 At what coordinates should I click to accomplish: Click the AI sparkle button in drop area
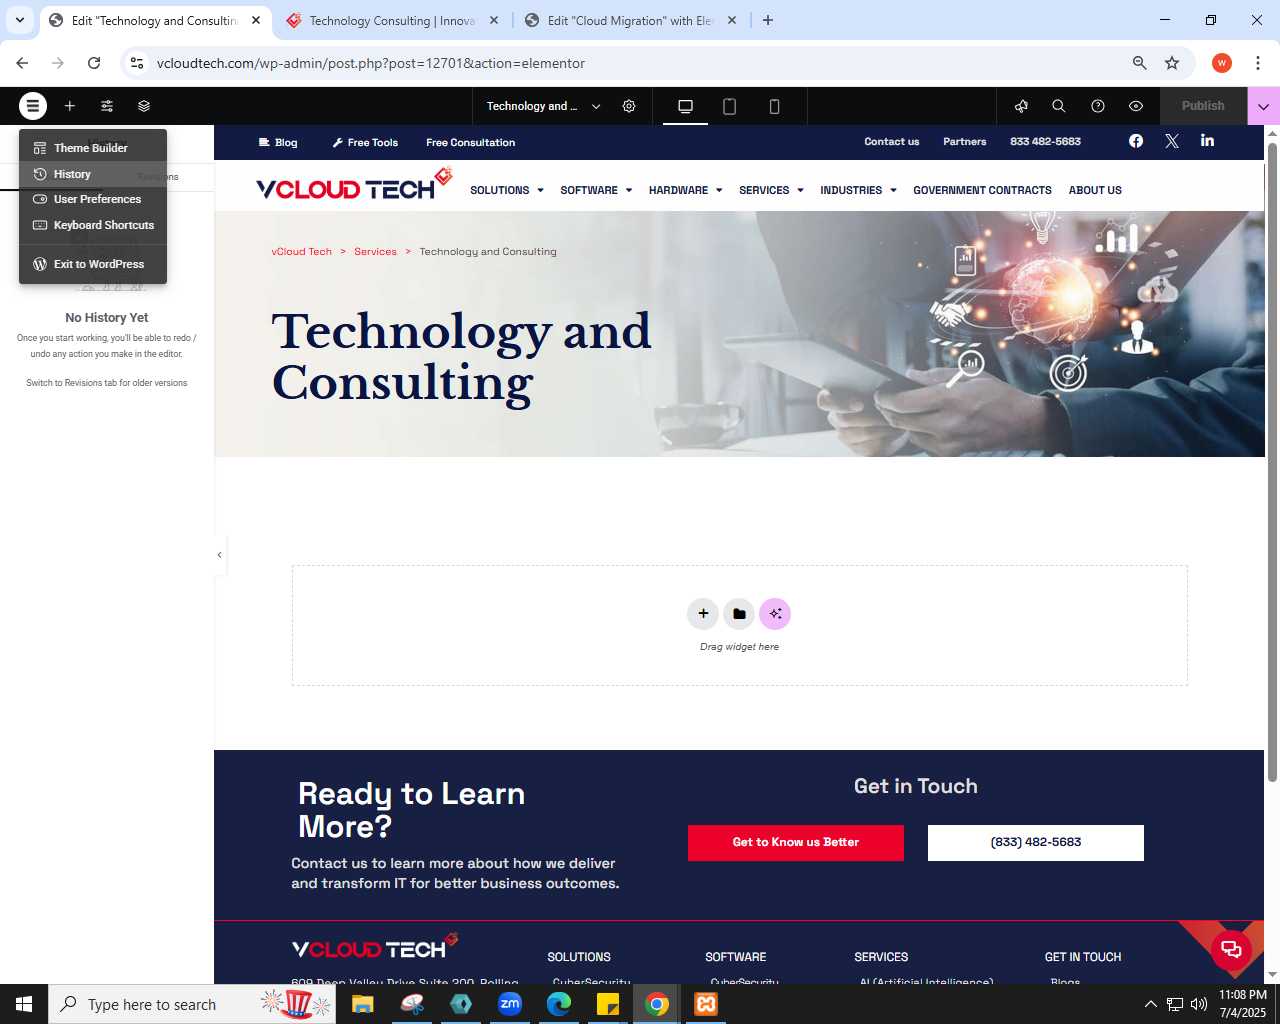point(775,614)
